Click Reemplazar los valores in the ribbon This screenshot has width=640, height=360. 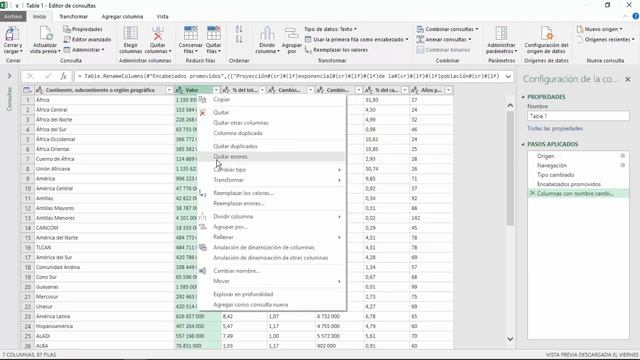pyautogui.click(x=336, y=50)
